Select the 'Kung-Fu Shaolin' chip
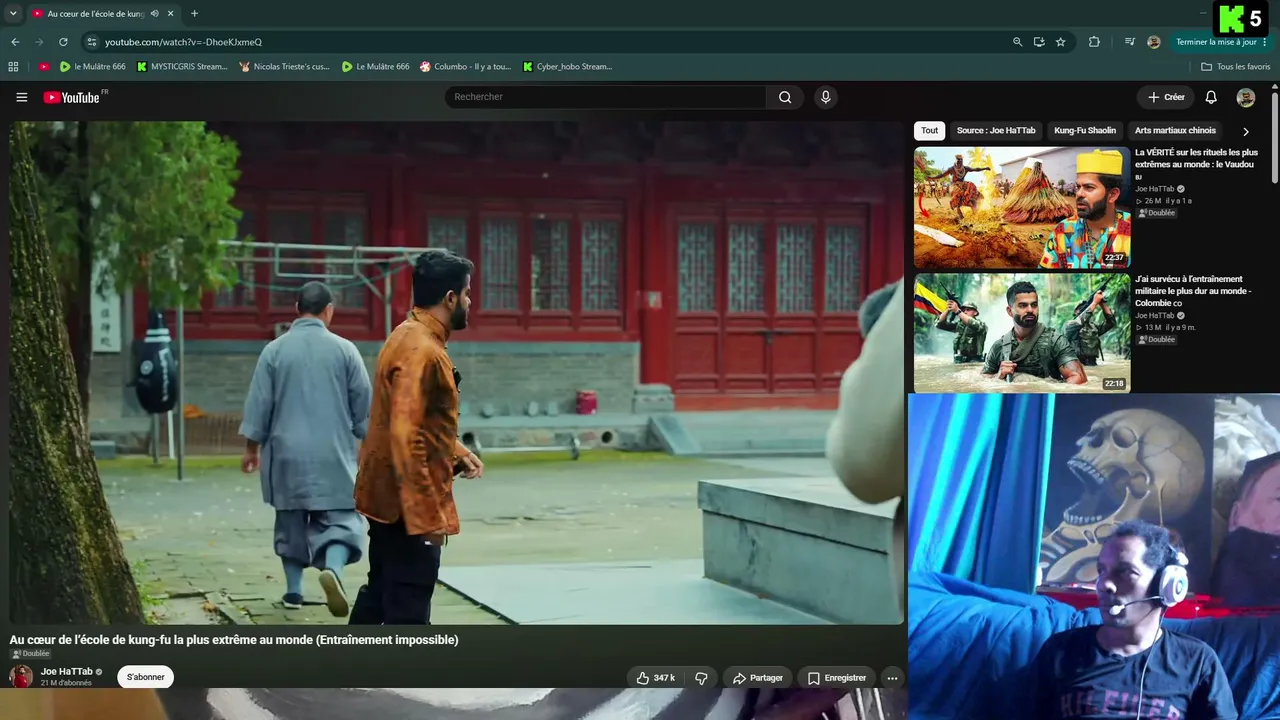 point(1085,131)
